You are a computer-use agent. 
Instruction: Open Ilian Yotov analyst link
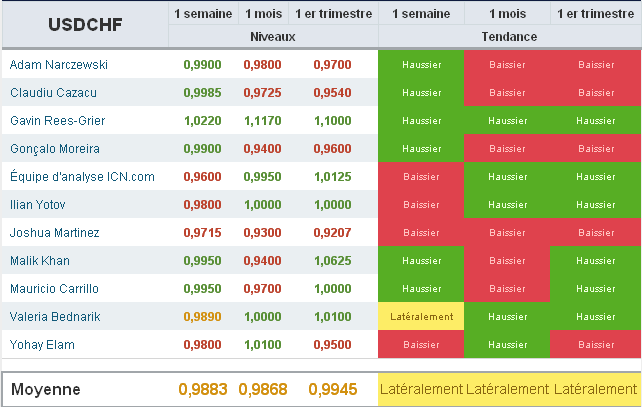coord(38,205)
